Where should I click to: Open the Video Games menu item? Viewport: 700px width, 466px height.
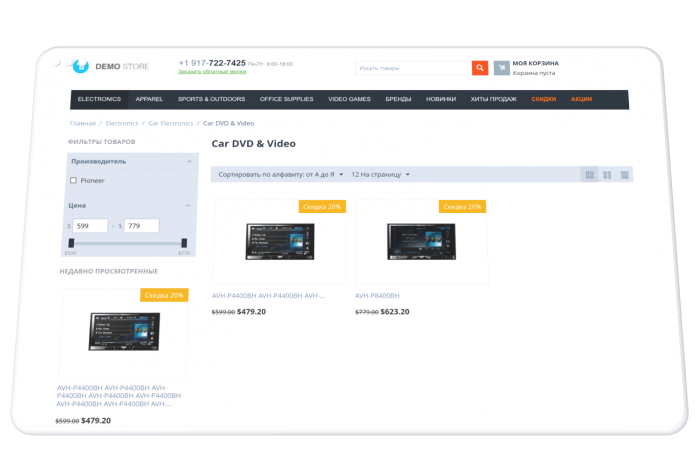[x=350, y=99]
